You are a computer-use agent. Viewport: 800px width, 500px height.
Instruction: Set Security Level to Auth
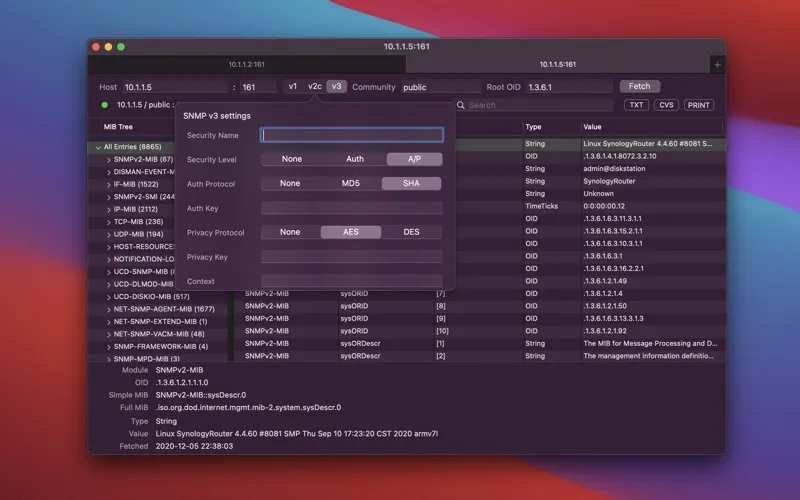click(355, 159)
